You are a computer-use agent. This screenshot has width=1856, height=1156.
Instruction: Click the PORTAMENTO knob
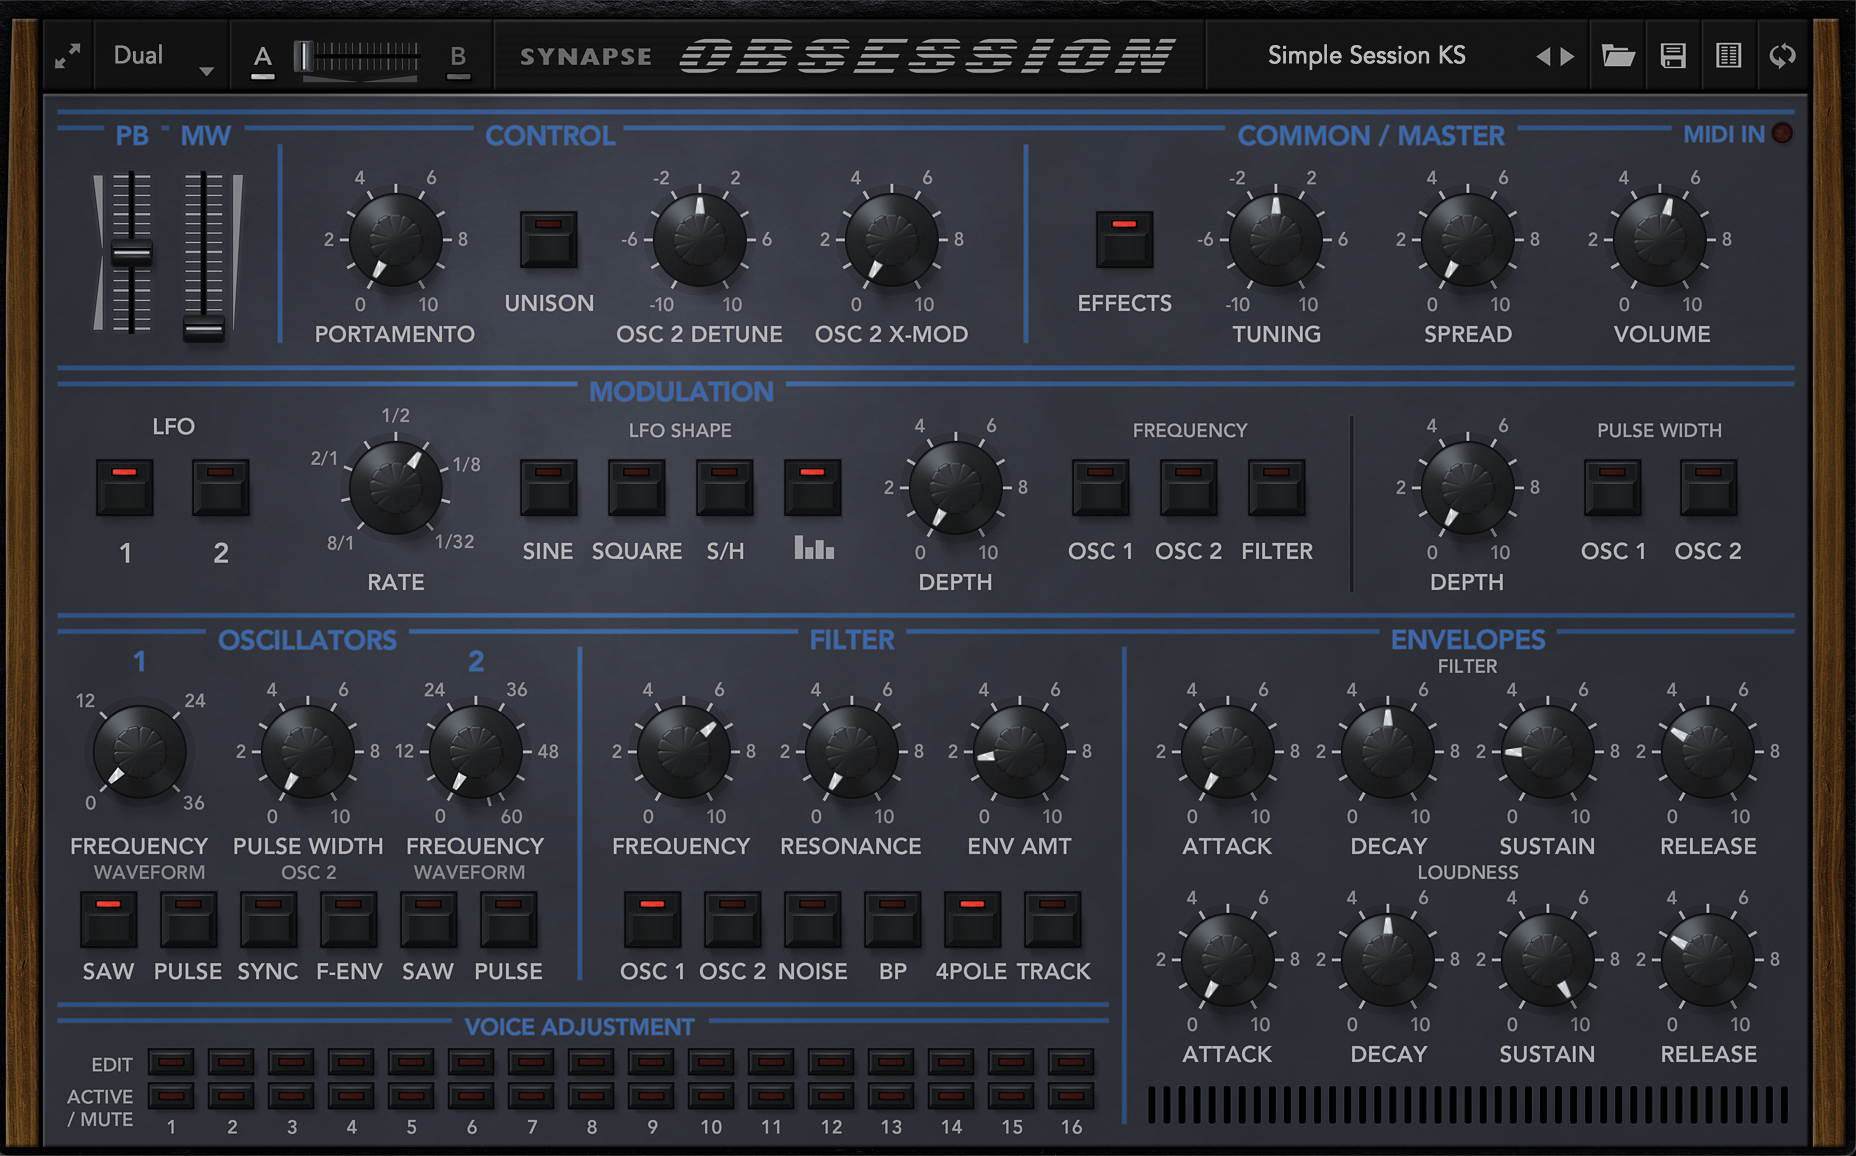[395, 240]
